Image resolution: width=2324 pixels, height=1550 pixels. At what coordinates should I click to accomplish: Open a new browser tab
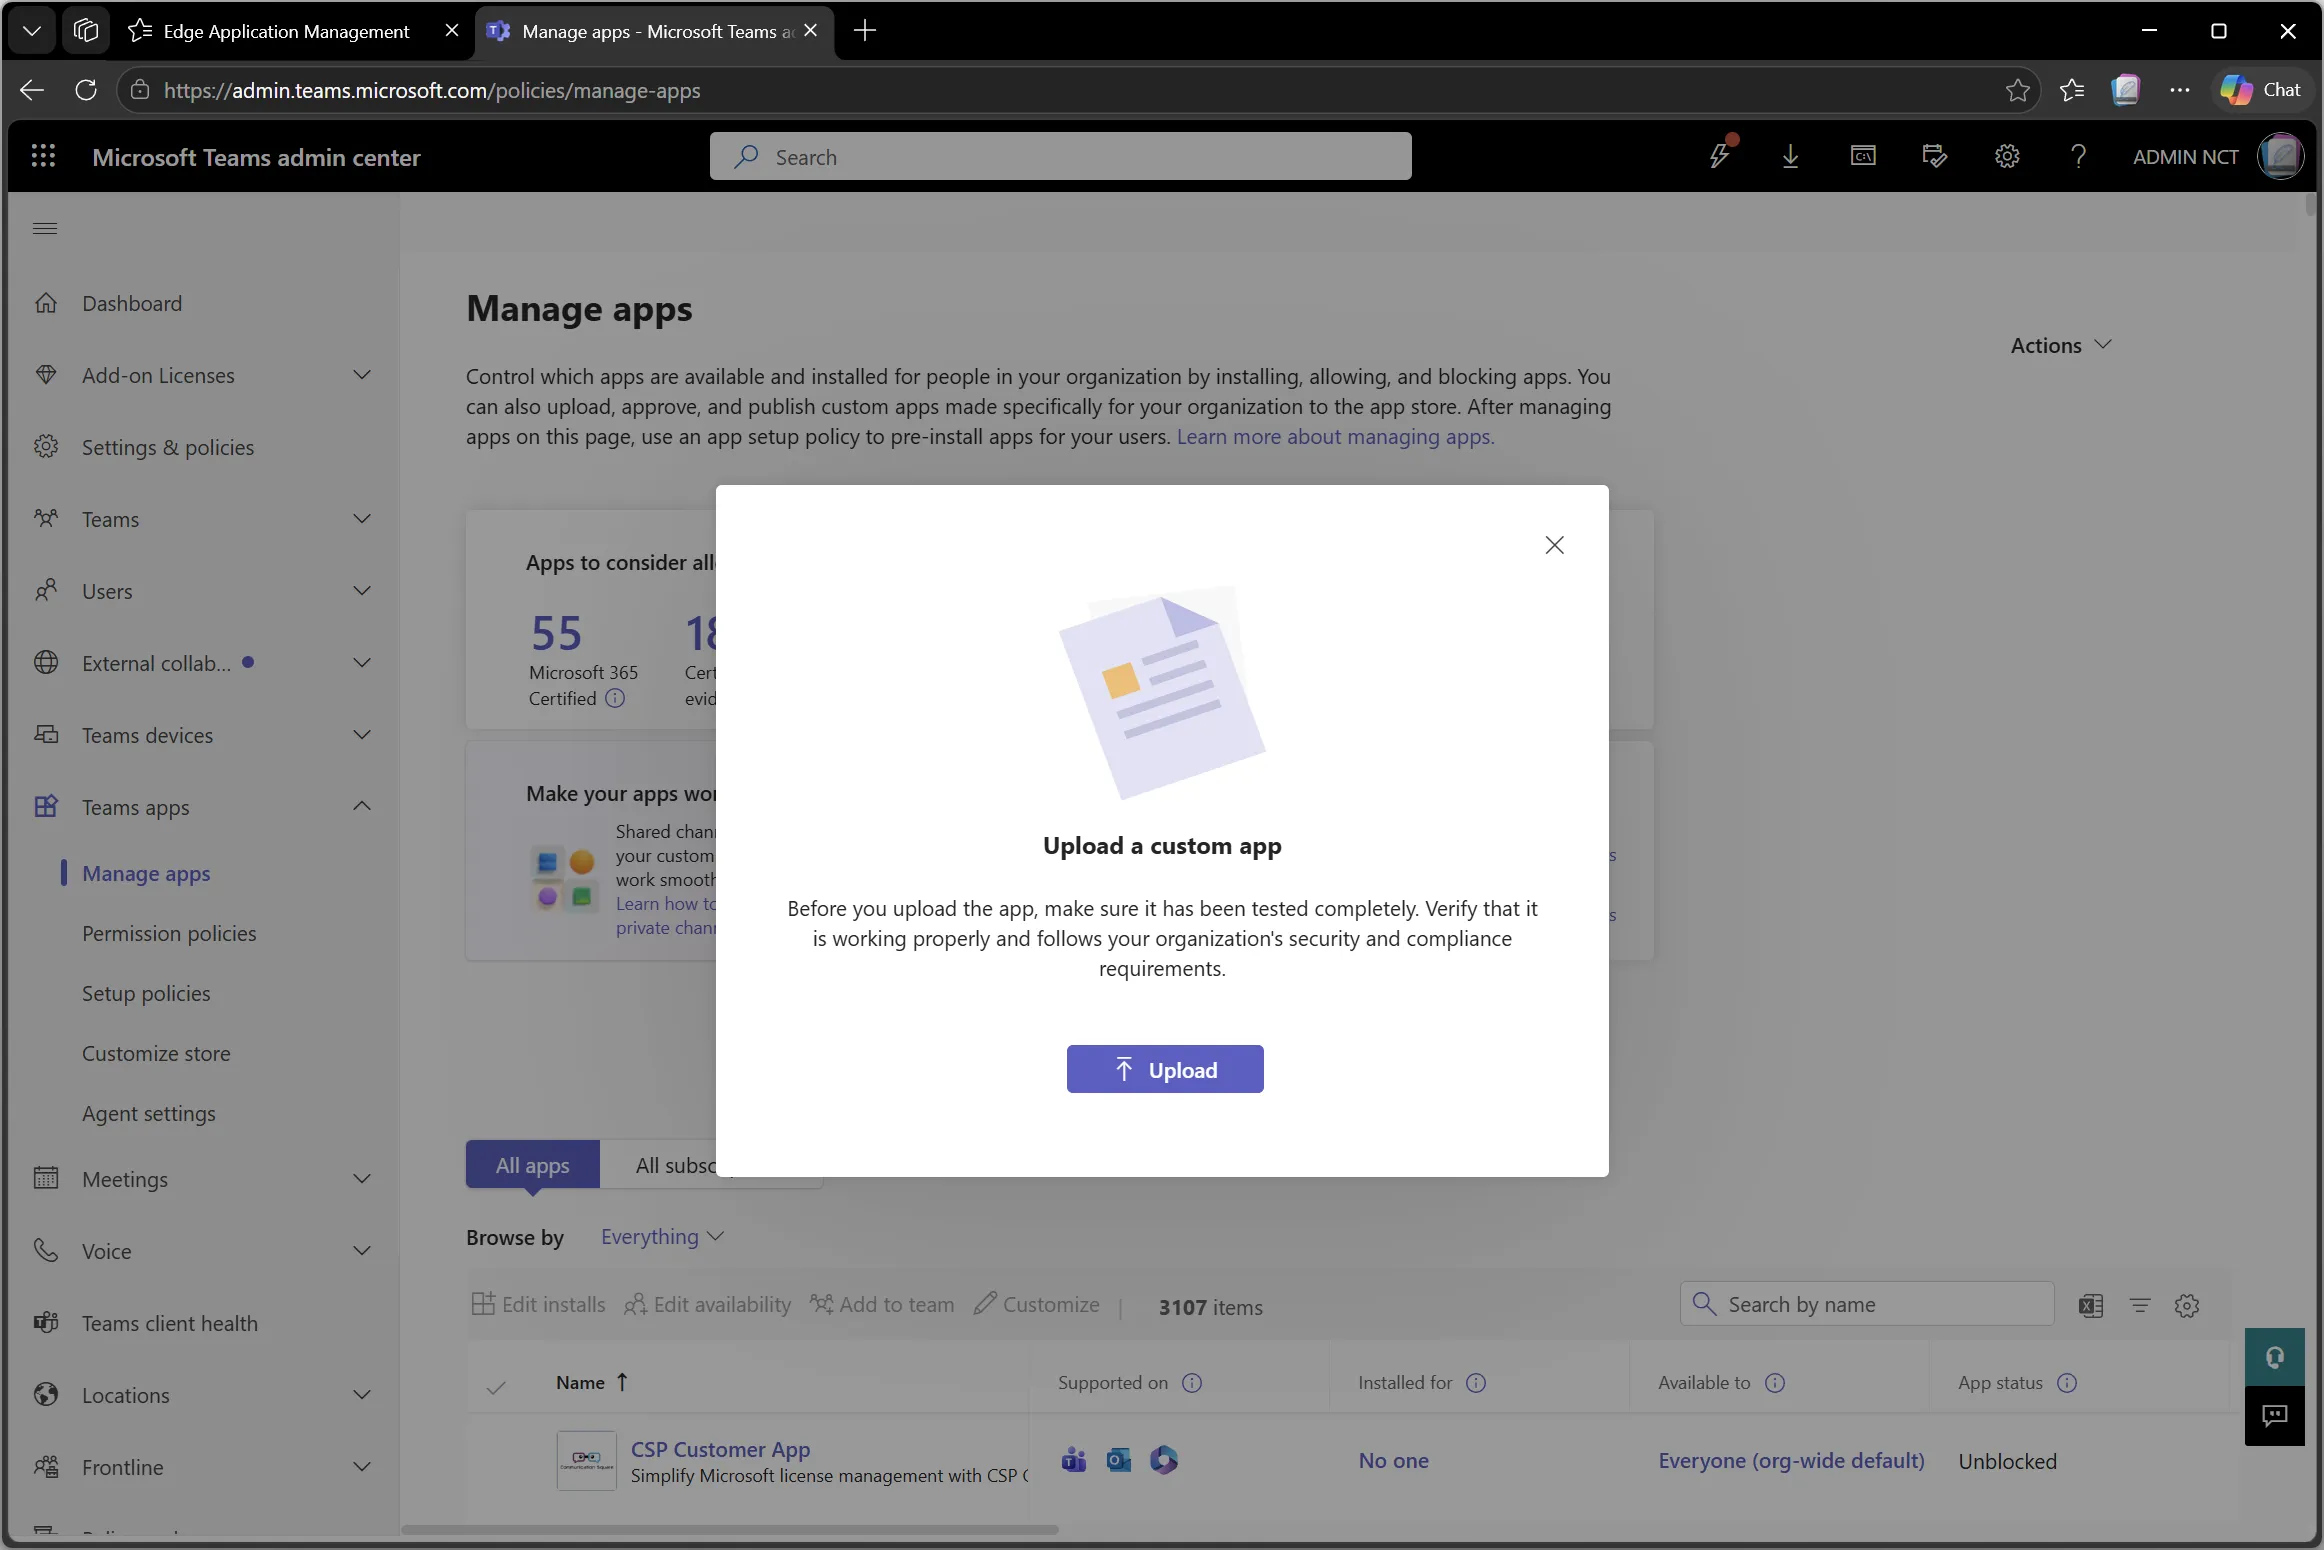pos(865,31)
